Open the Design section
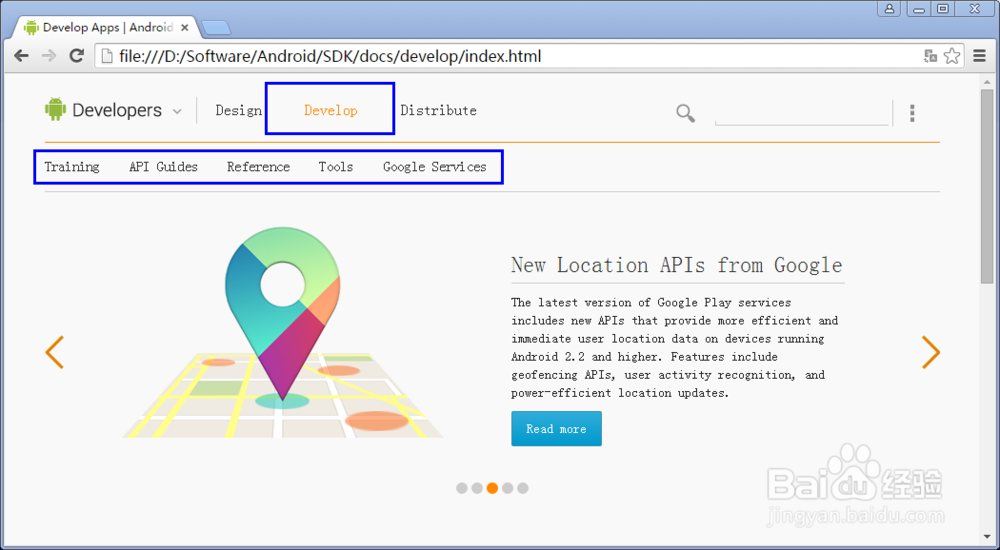Screen dimensions: 1000x550 point(239,110)
